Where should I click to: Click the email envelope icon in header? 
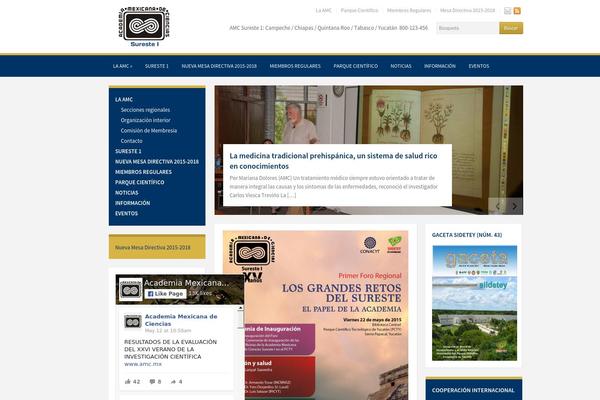[507, 11]
